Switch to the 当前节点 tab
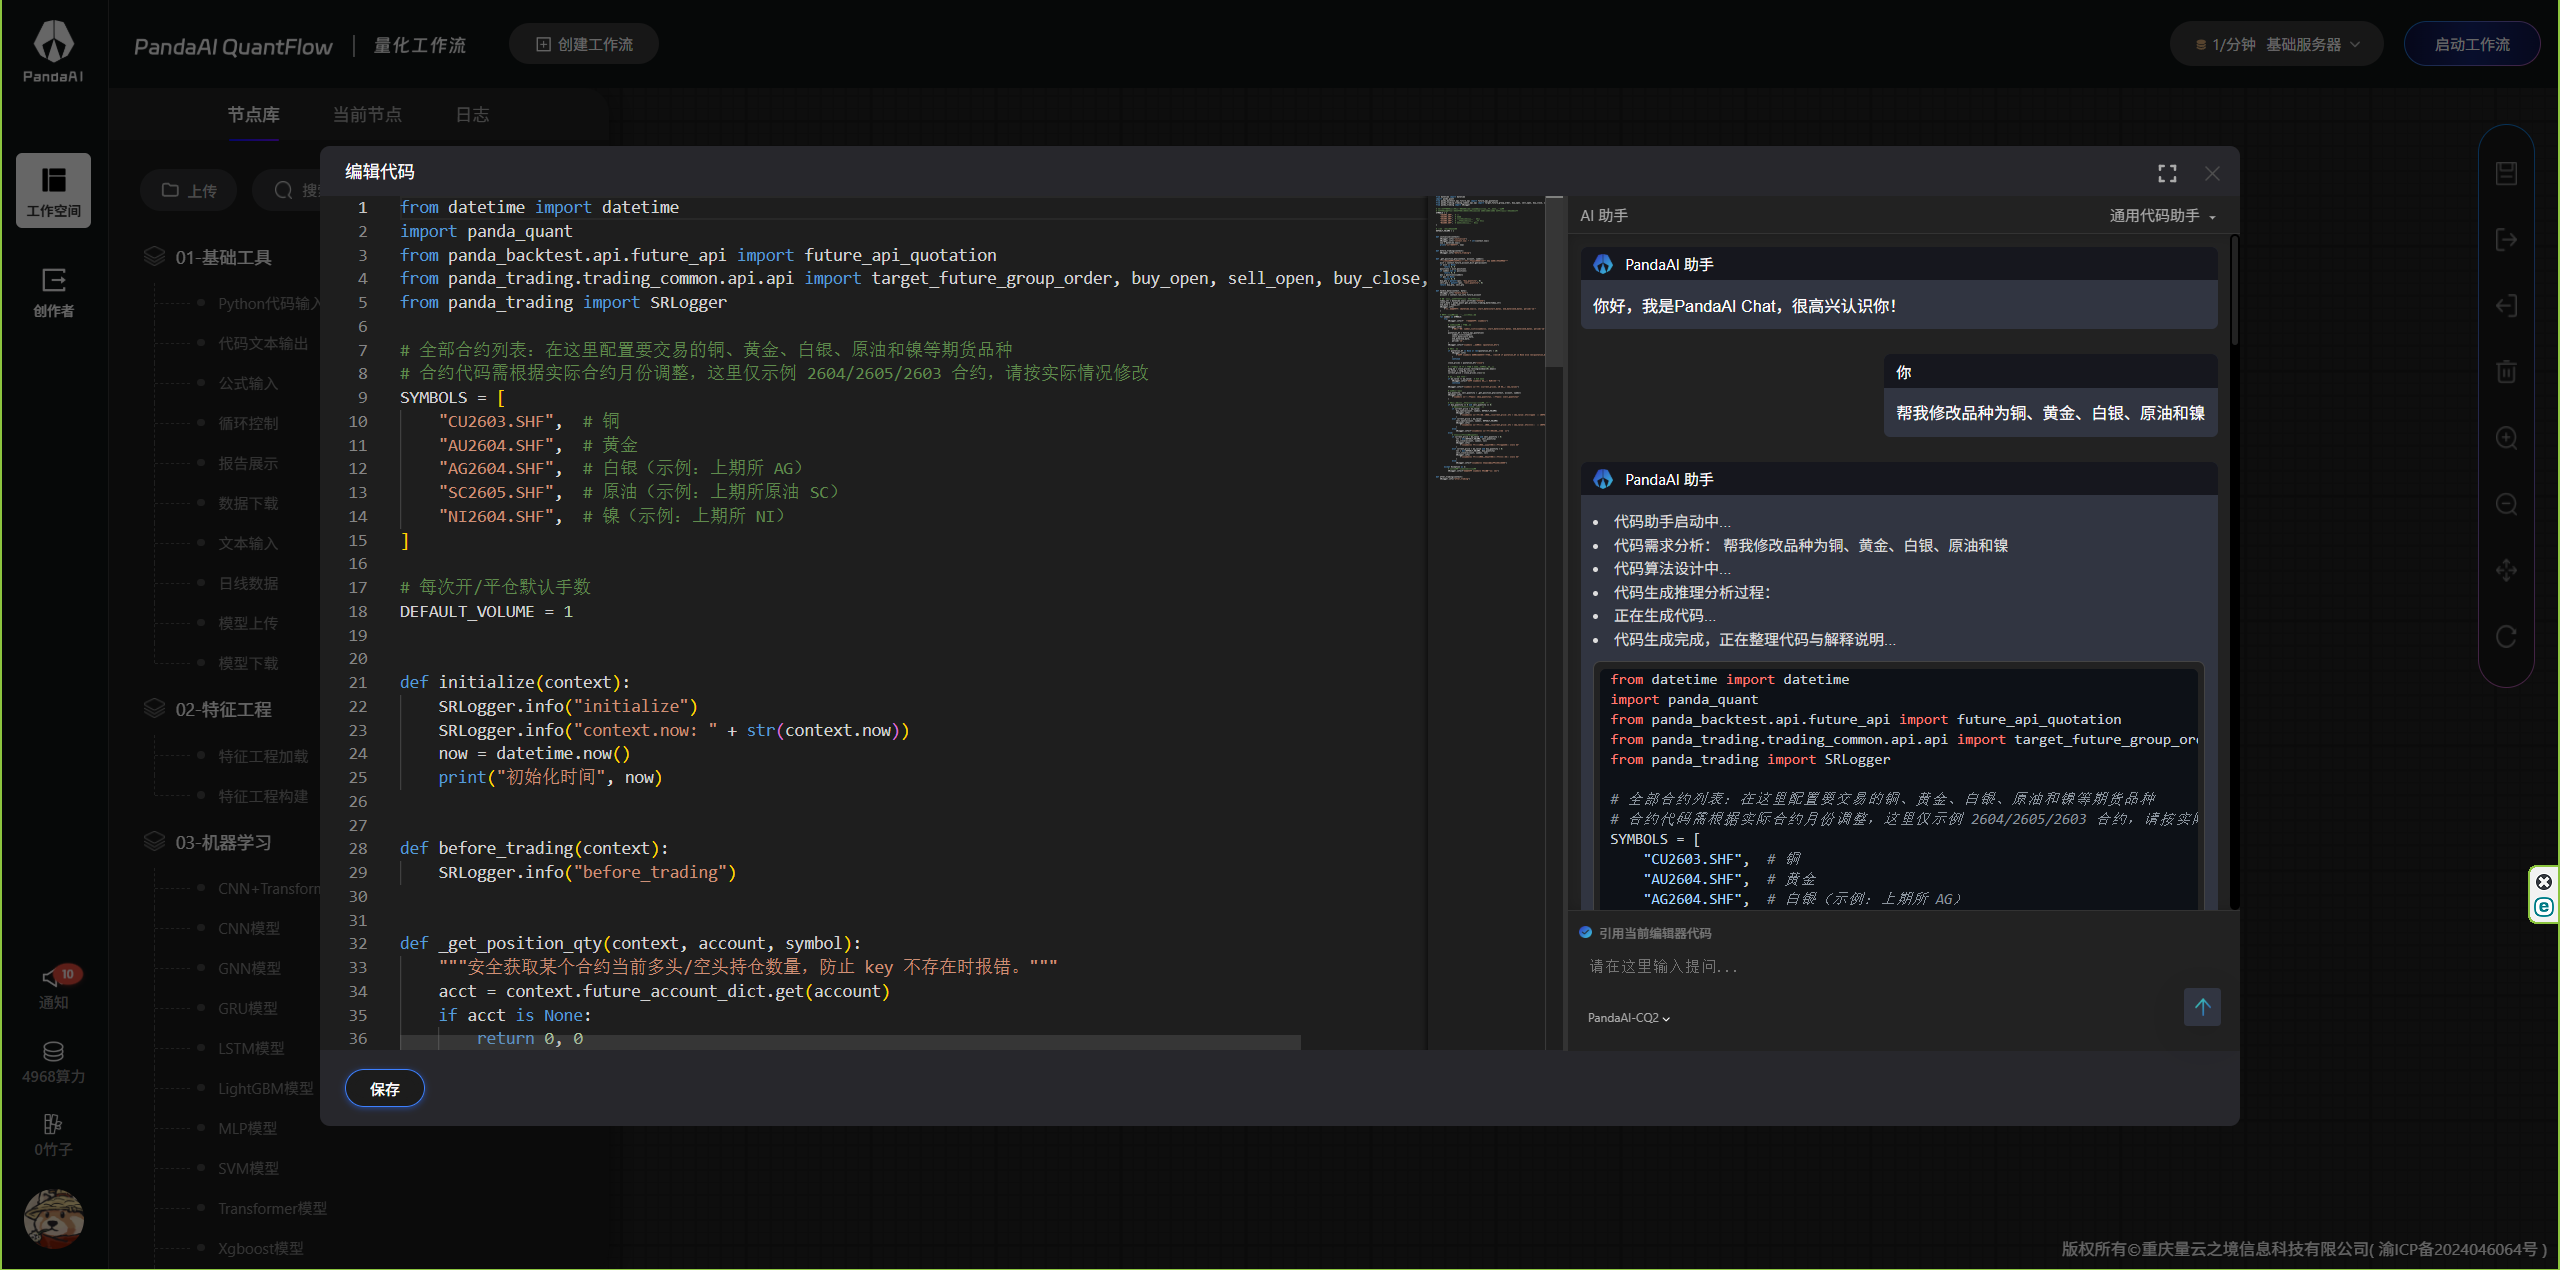This screenshot has height=1270, width=2560. click(x=367, y=114)
